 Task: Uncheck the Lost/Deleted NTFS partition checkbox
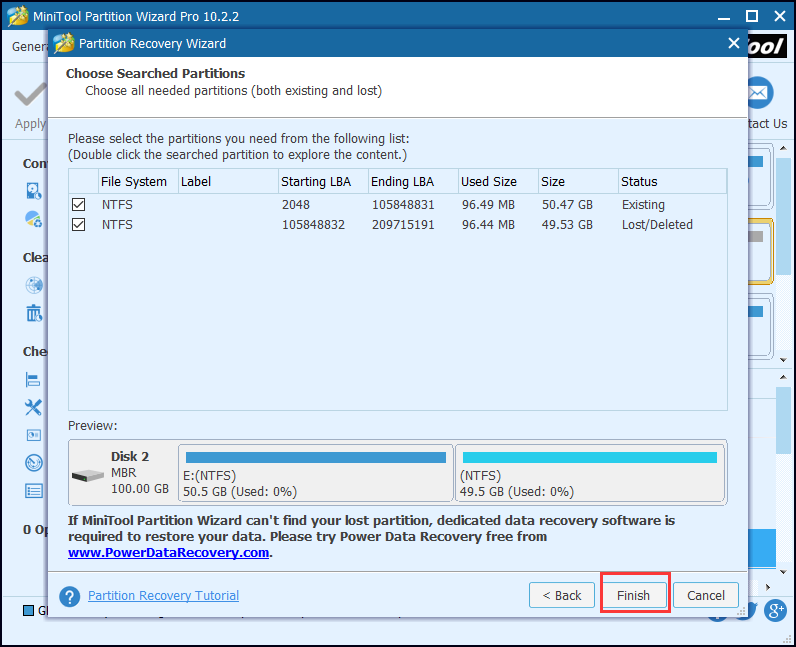79,224
